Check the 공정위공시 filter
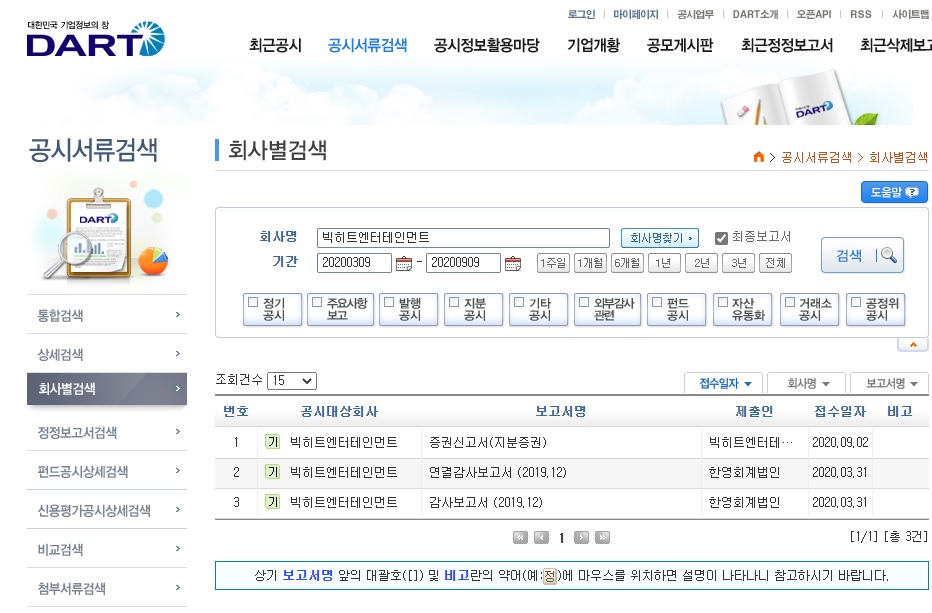Viewport: 932px width, 613px height. pyautogui.click(x=856, y=302)
